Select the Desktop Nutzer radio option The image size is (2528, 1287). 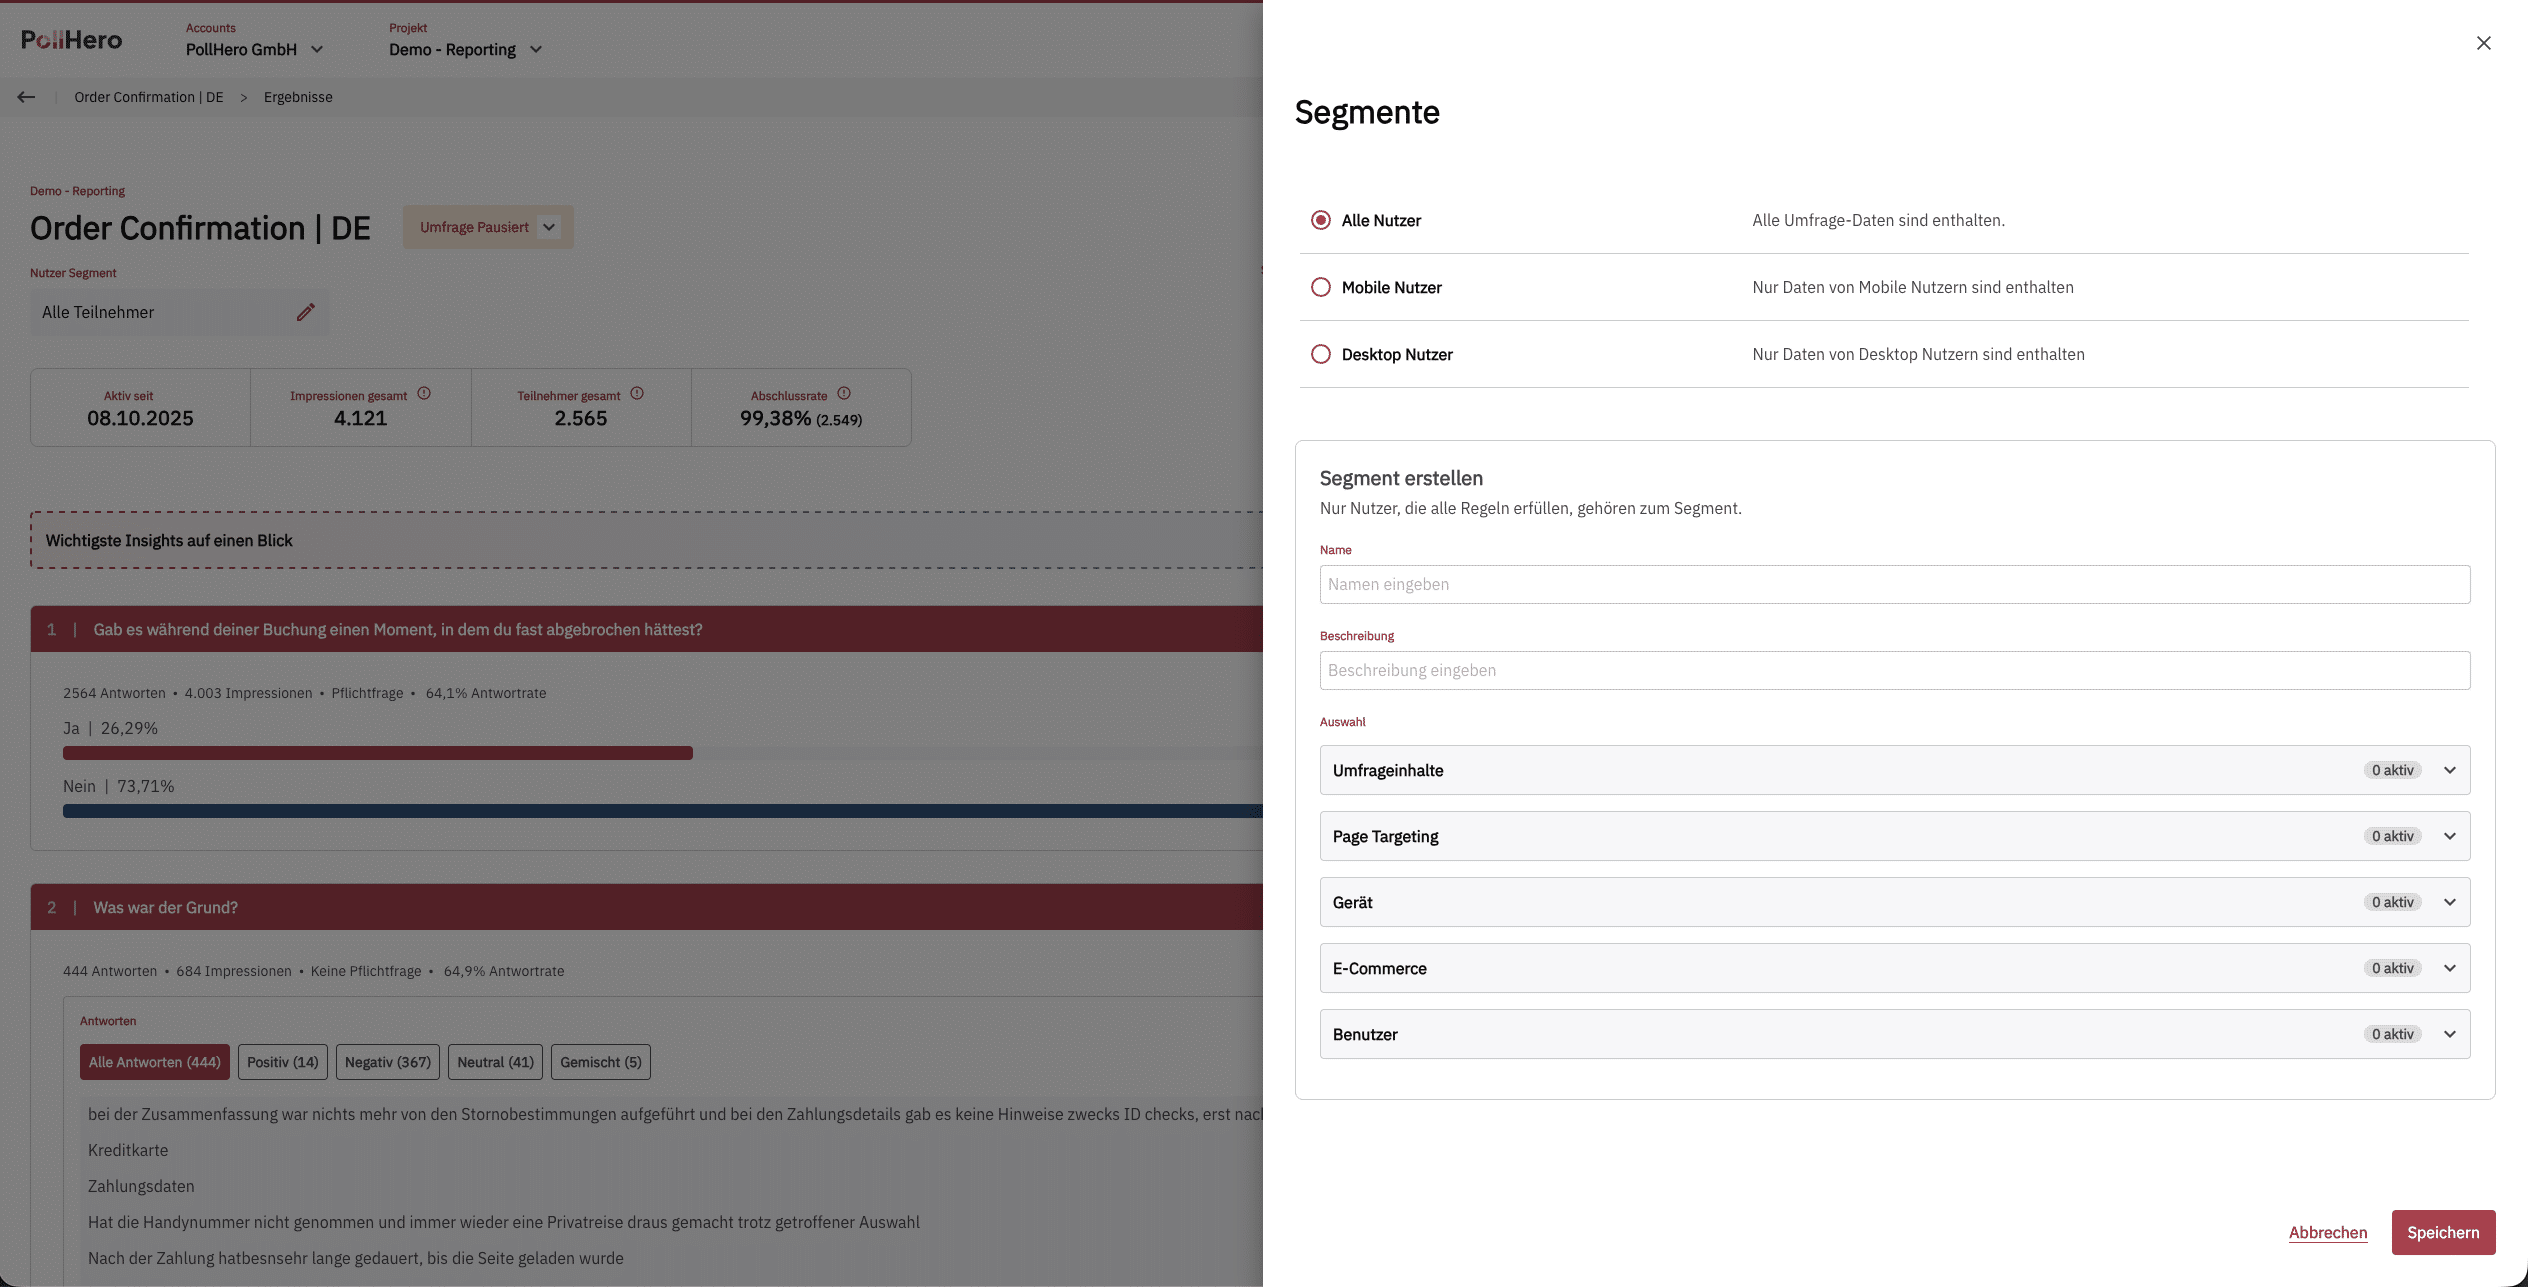point(1321,354)
